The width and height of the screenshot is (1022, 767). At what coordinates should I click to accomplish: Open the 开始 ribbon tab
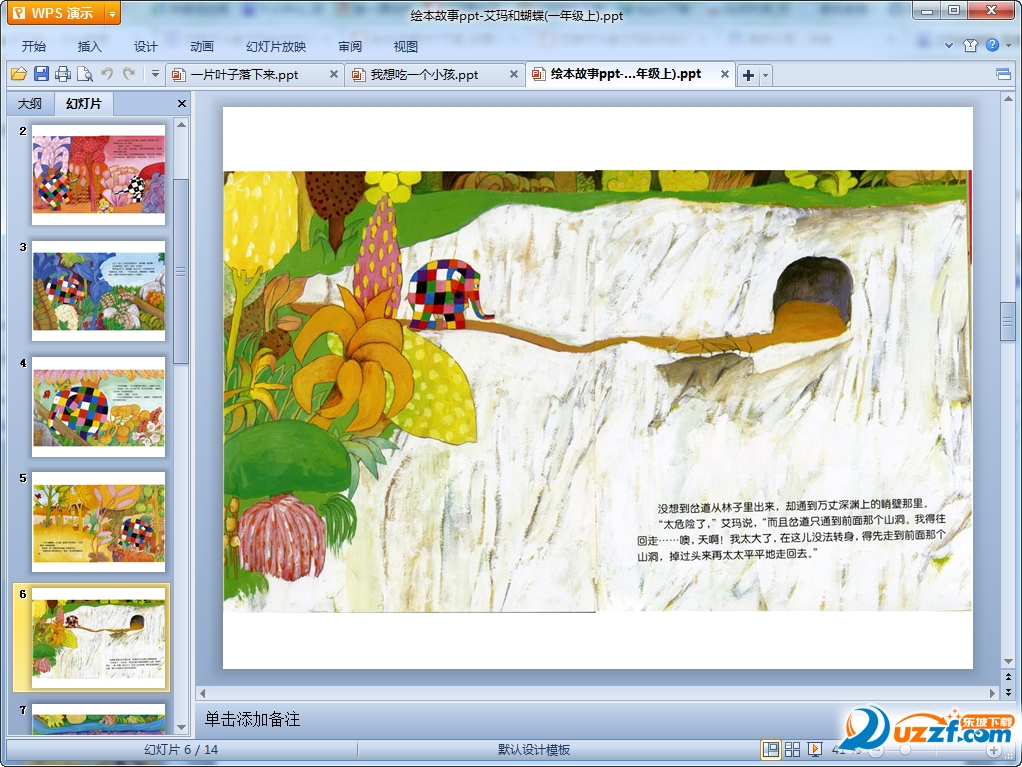coord(34,46)
